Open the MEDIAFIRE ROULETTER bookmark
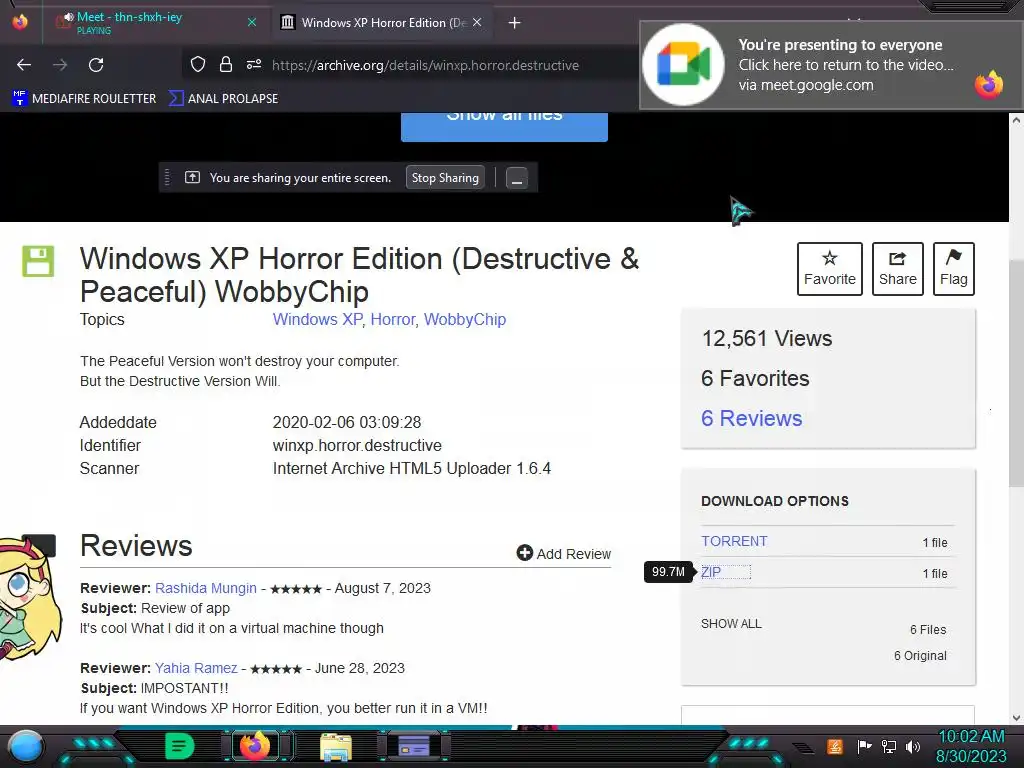1024x768 pixels. (84, 99)
